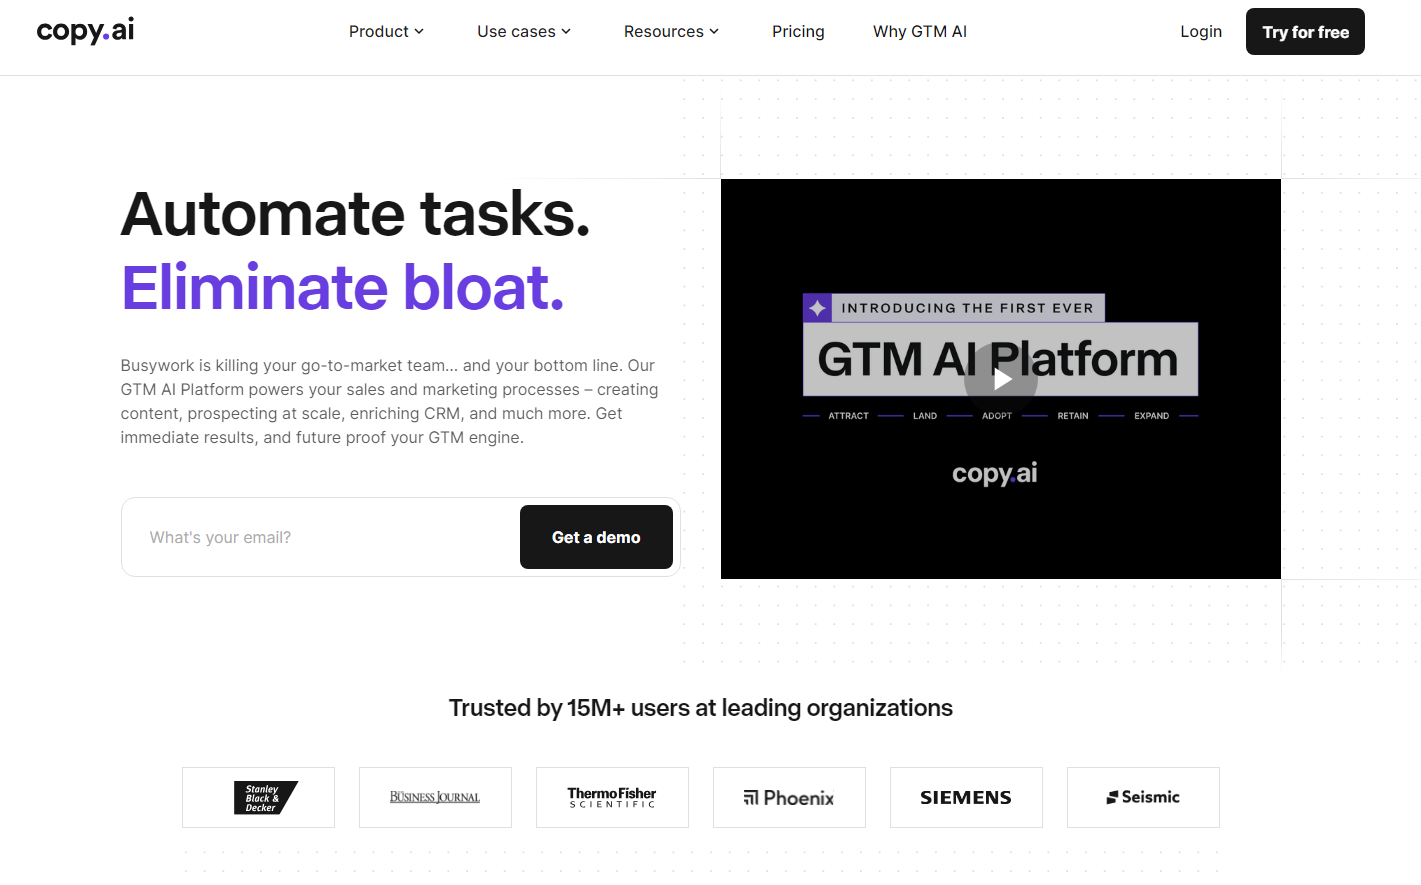This screenshot has width=1421, height=885.
Task: Click the Try for free button
Action: click(1305, 32)
